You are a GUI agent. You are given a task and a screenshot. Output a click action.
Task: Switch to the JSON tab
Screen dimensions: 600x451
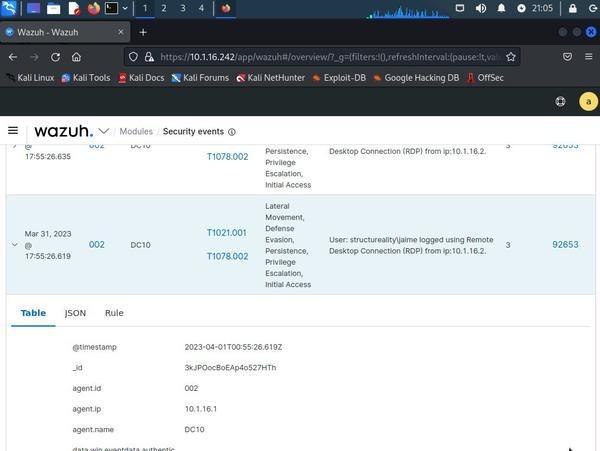point(75,313)
